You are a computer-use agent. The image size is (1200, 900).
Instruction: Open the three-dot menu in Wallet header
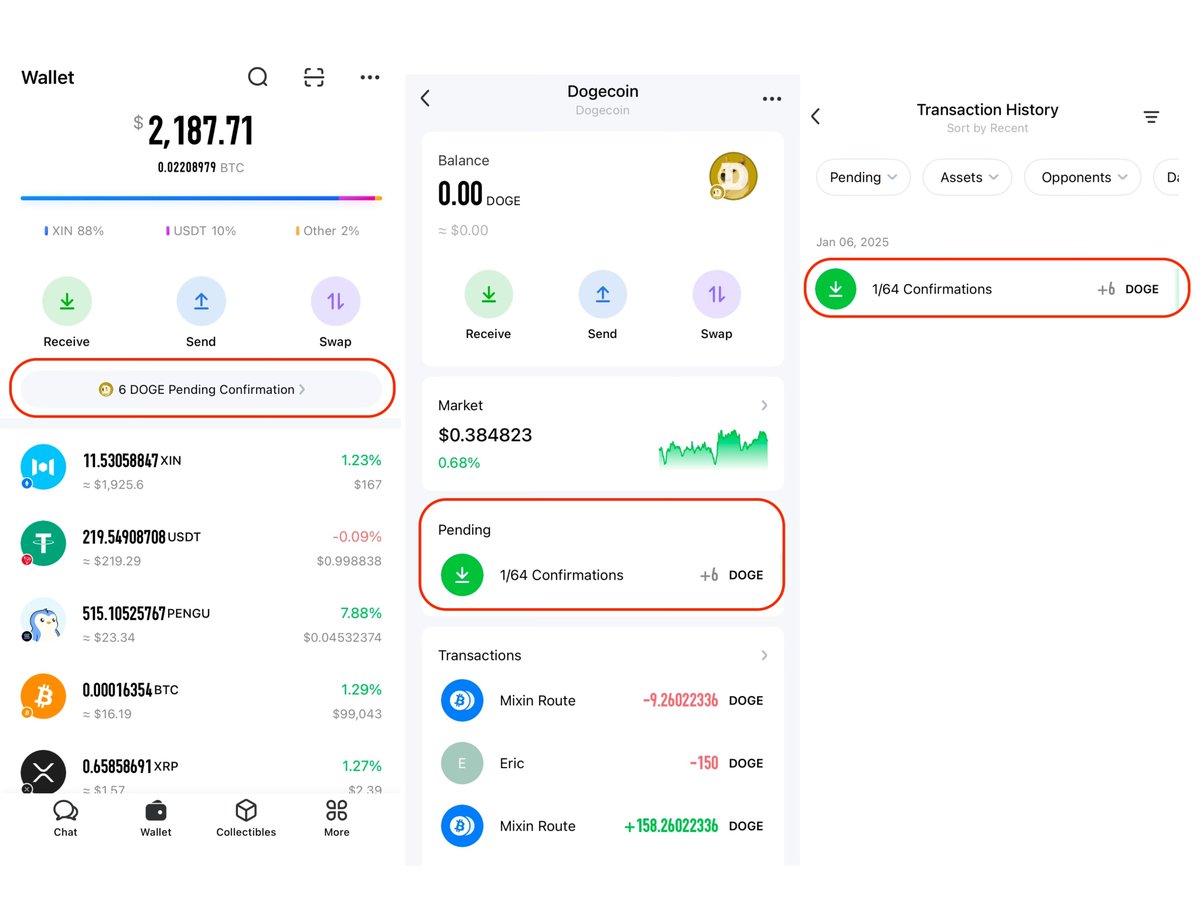click(x=370, y=77)
